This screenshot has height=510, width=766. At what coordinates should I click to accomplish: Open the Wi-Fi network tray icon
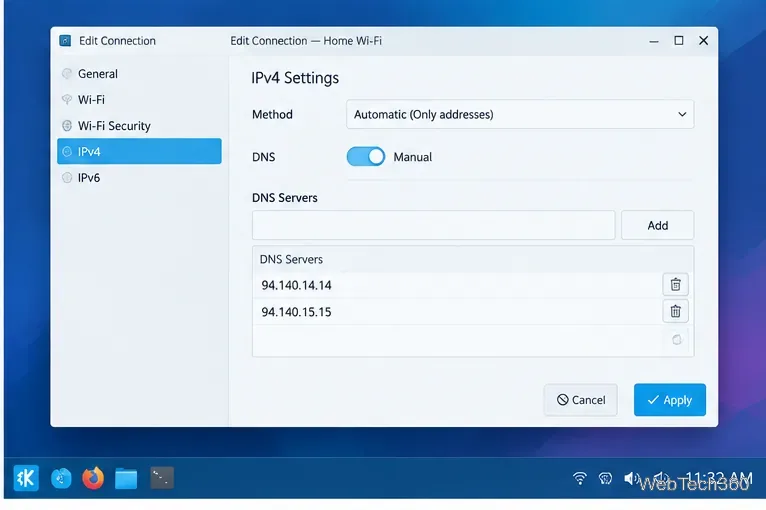579,478
